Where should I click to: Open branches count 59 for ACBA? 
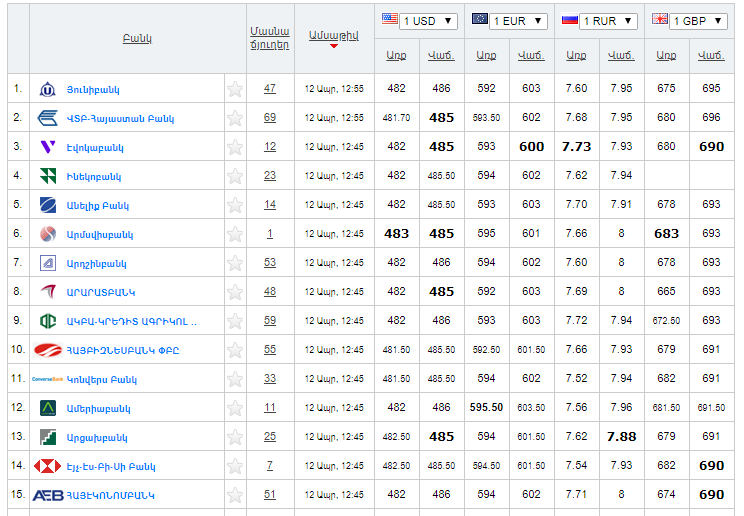pos(270,320)
